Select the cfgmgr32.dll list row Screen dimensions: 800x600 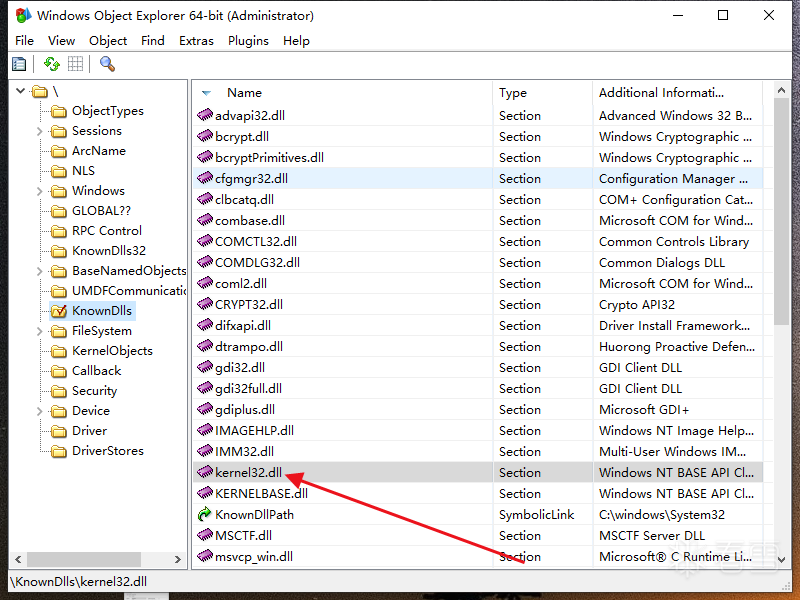click(478, 179)
